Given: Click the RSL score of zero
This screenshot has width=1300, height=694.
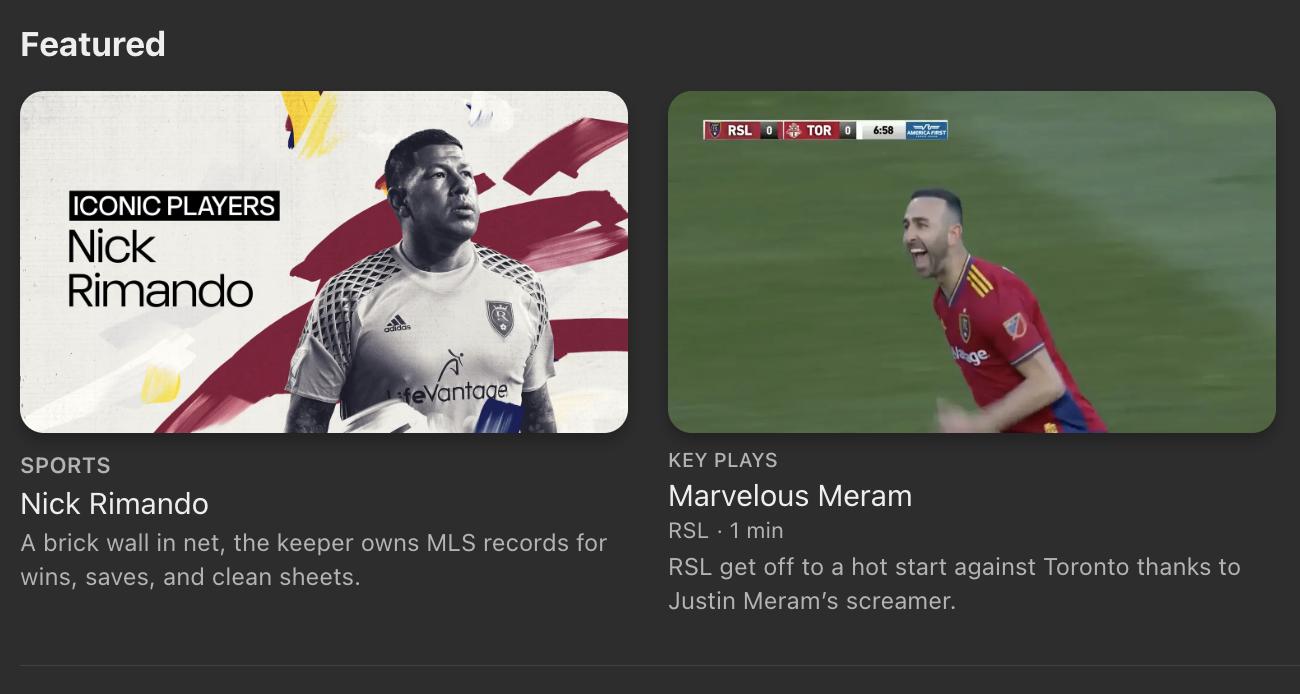Looking at the screenshot, I should point(769,130).
